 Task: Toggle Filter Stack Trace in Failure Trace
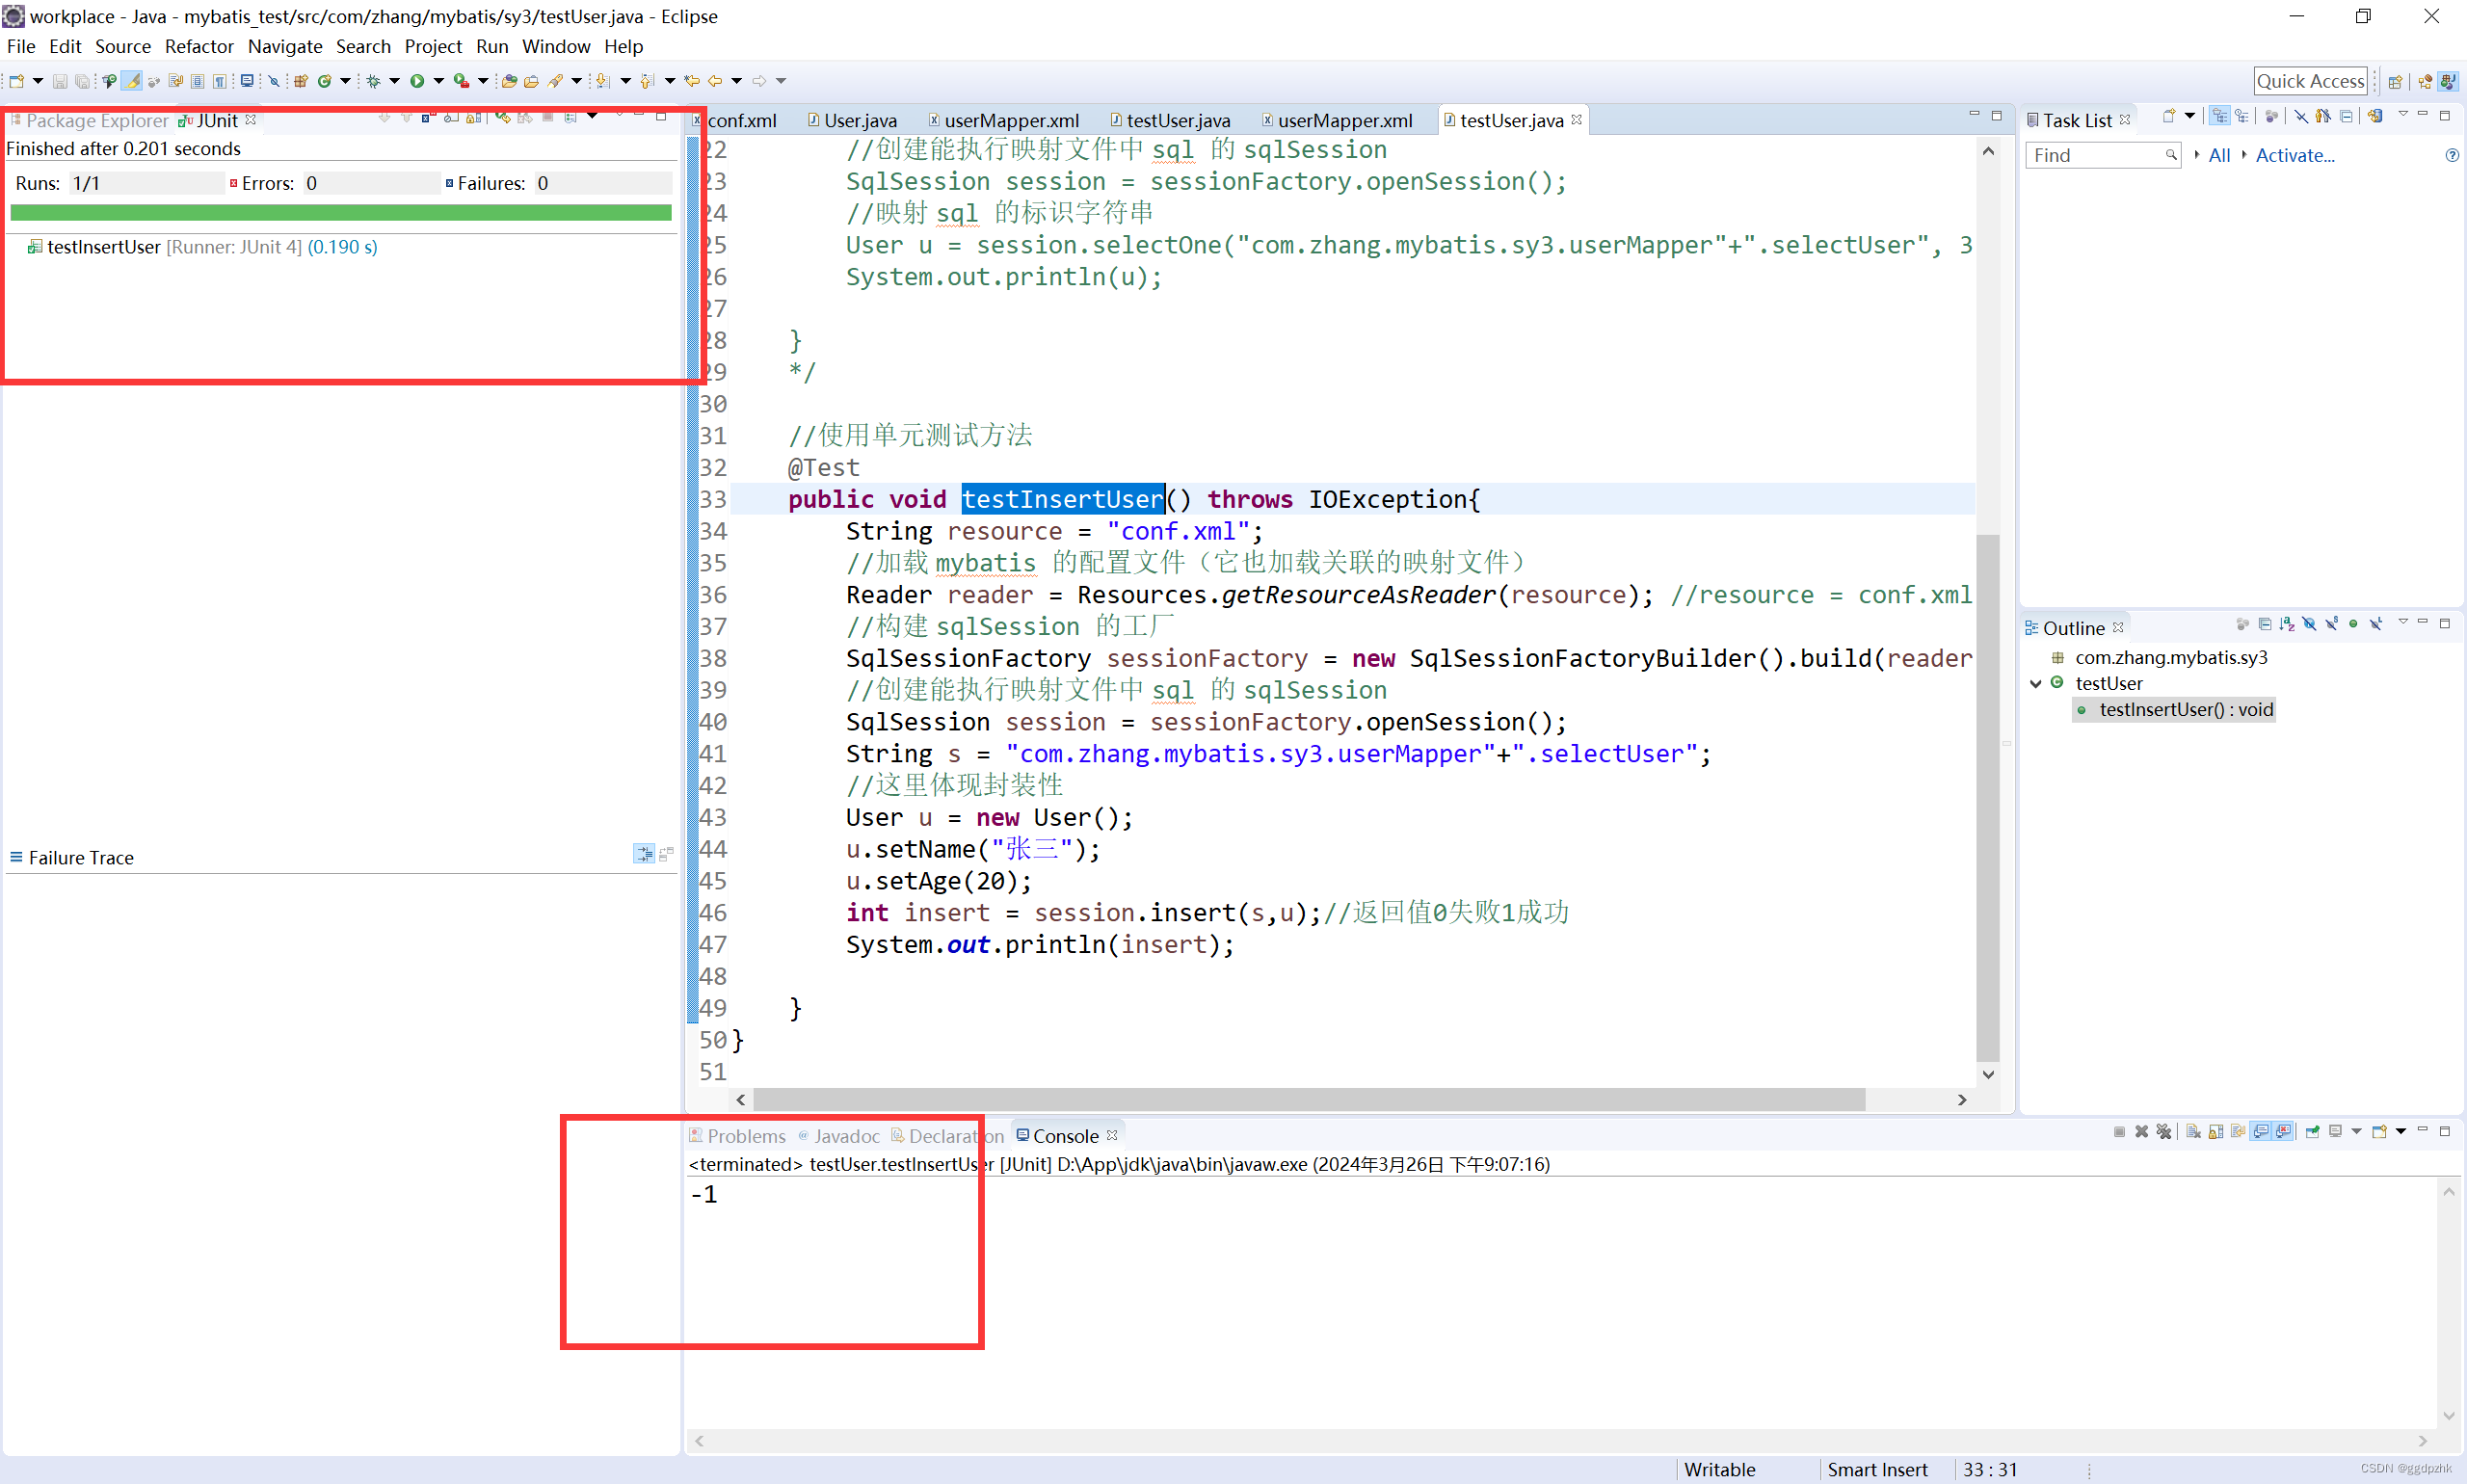[644, 854]
